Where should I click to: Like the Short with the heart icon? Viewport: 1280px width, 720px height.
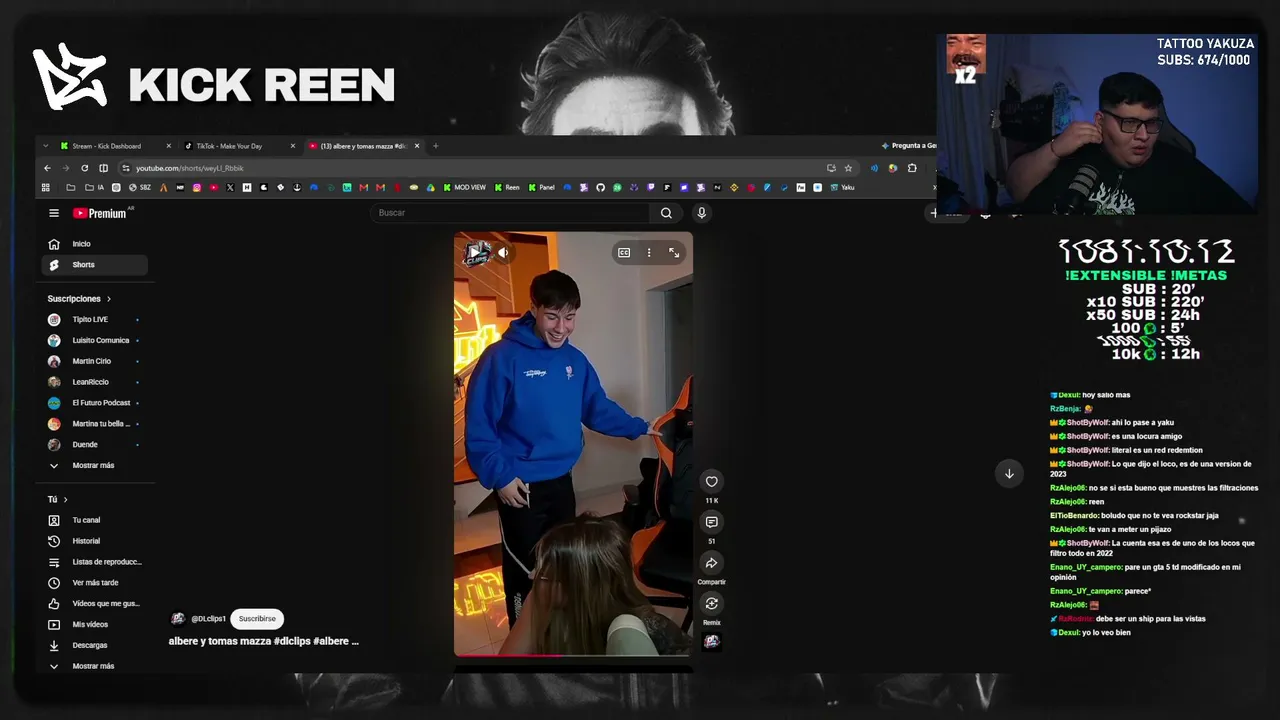coord(711,481)
